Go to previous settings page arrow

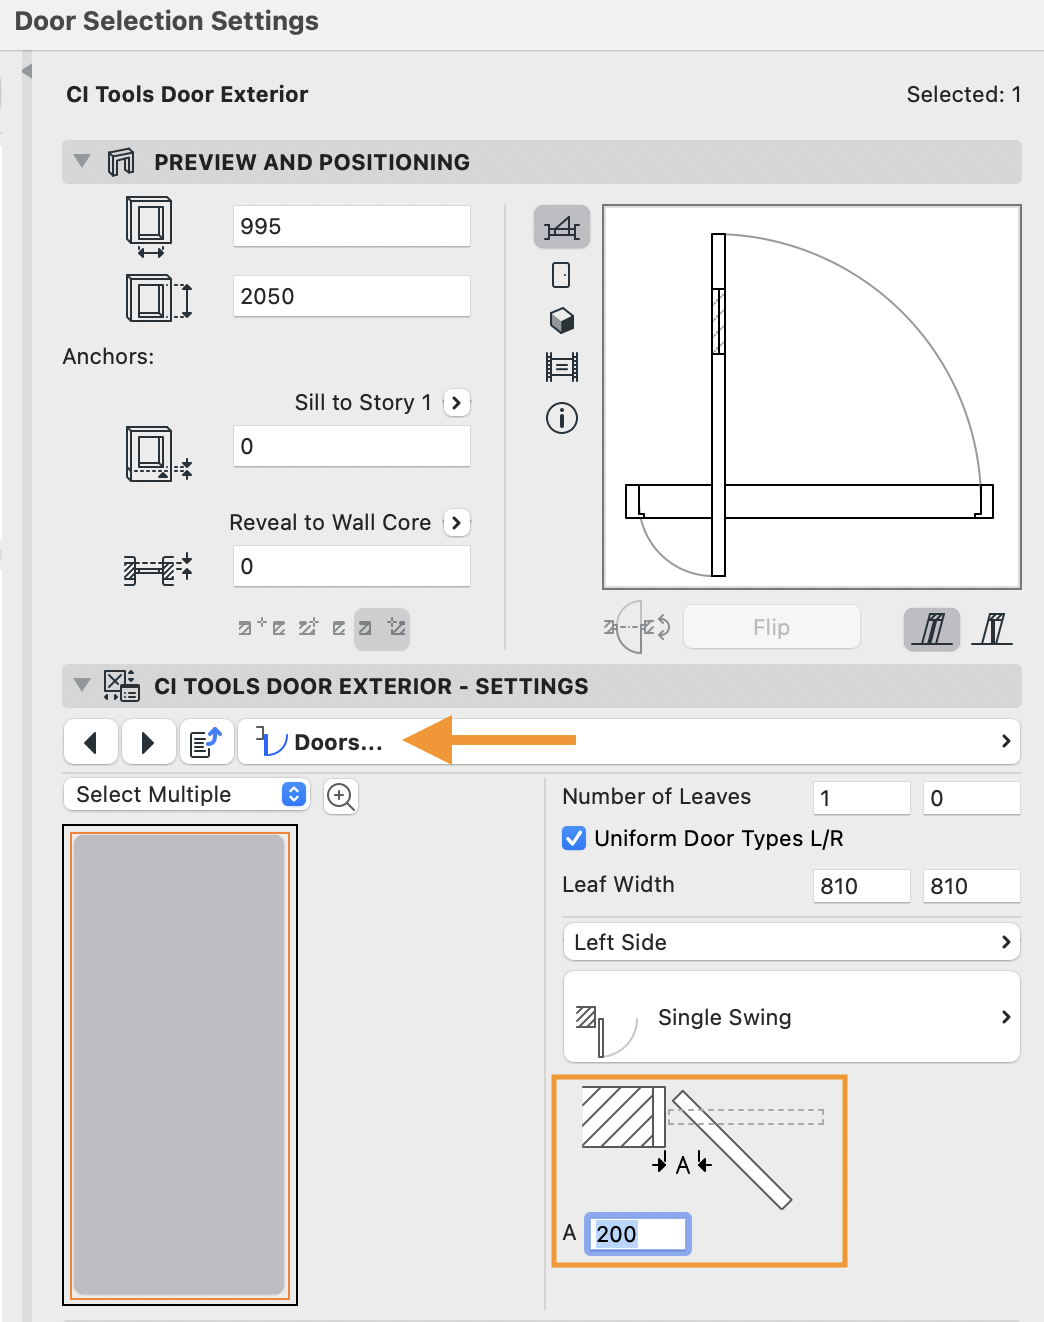coord(91,742)
